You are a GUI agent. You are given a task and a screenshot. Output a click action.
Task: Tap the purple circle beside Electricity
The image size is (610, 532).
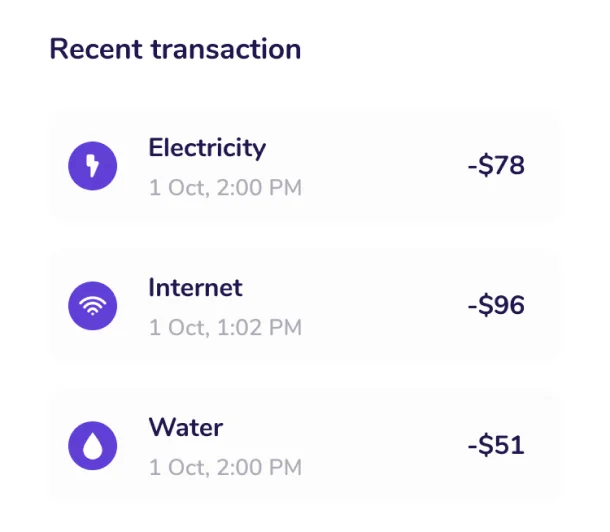(92, 166)
